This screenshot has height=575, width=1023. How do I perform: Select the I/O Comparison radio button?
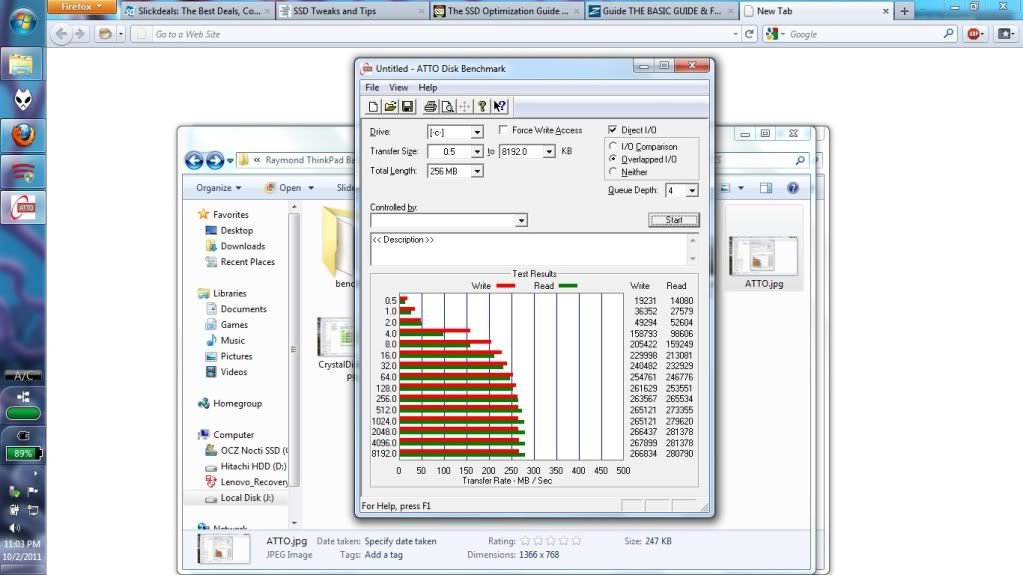tap(613, 146)
